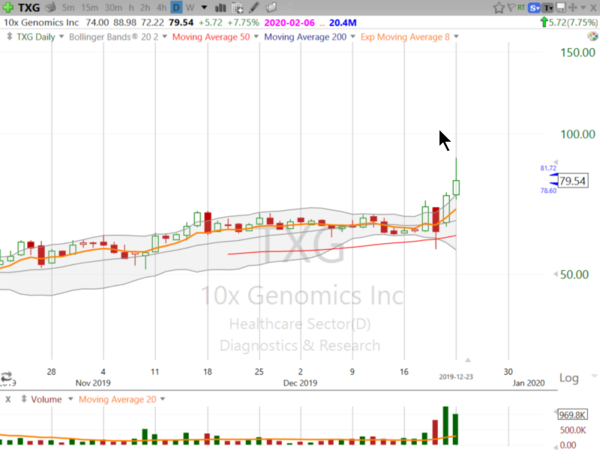This screenshot has width=600, height=450.
Task: Open the news icon beside TXG
Action: point(50,7)
